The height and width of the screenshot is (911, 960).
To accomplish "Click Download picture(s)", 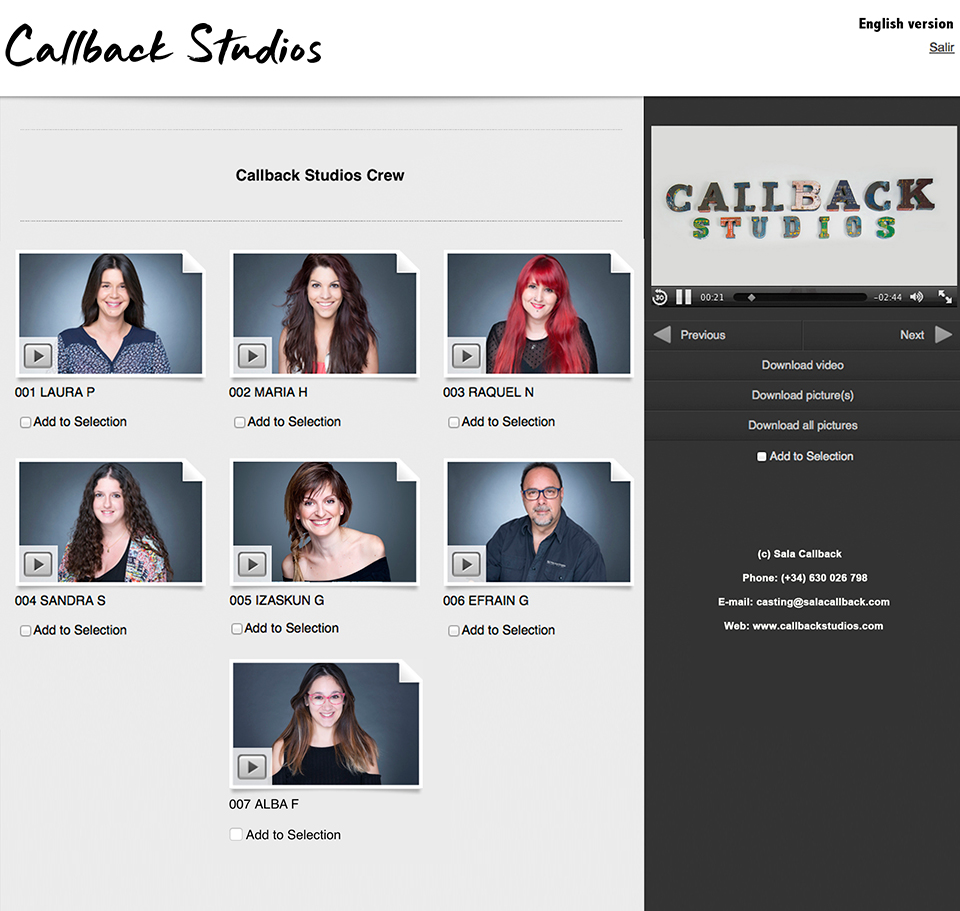I will tap(802, 395).
